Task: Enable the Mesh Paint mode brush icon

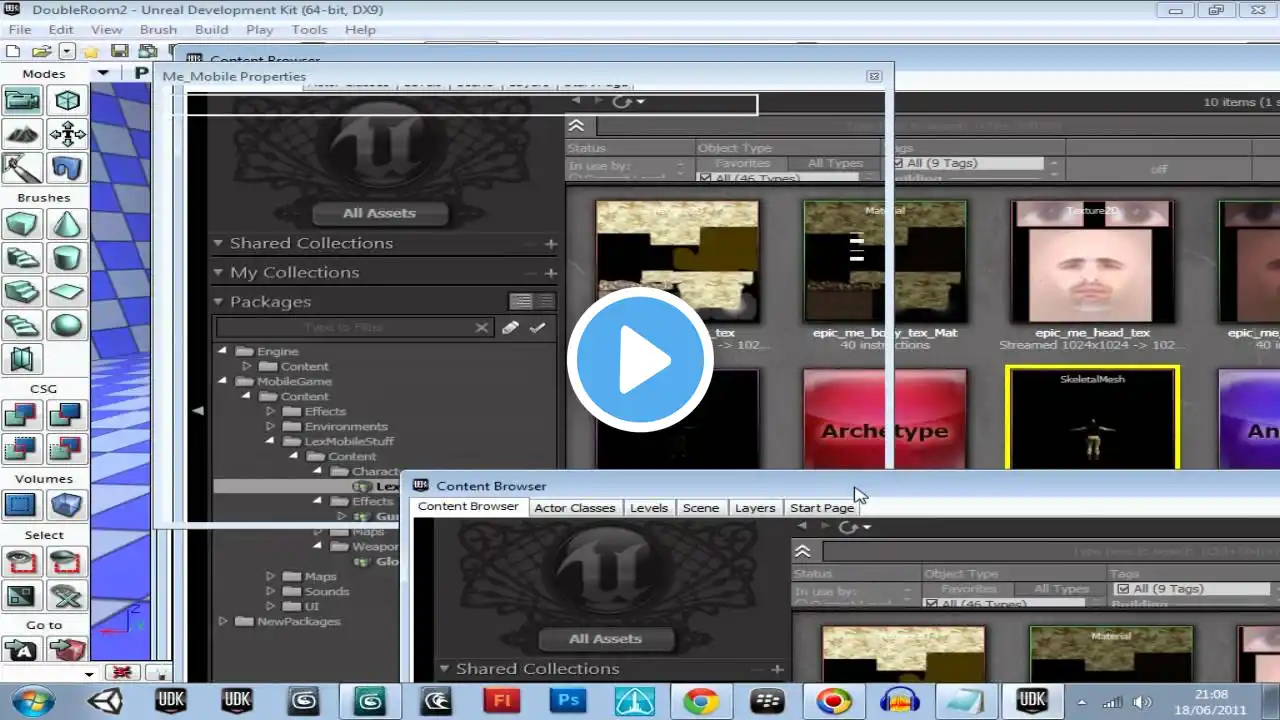Action: [x=22, y=168]
